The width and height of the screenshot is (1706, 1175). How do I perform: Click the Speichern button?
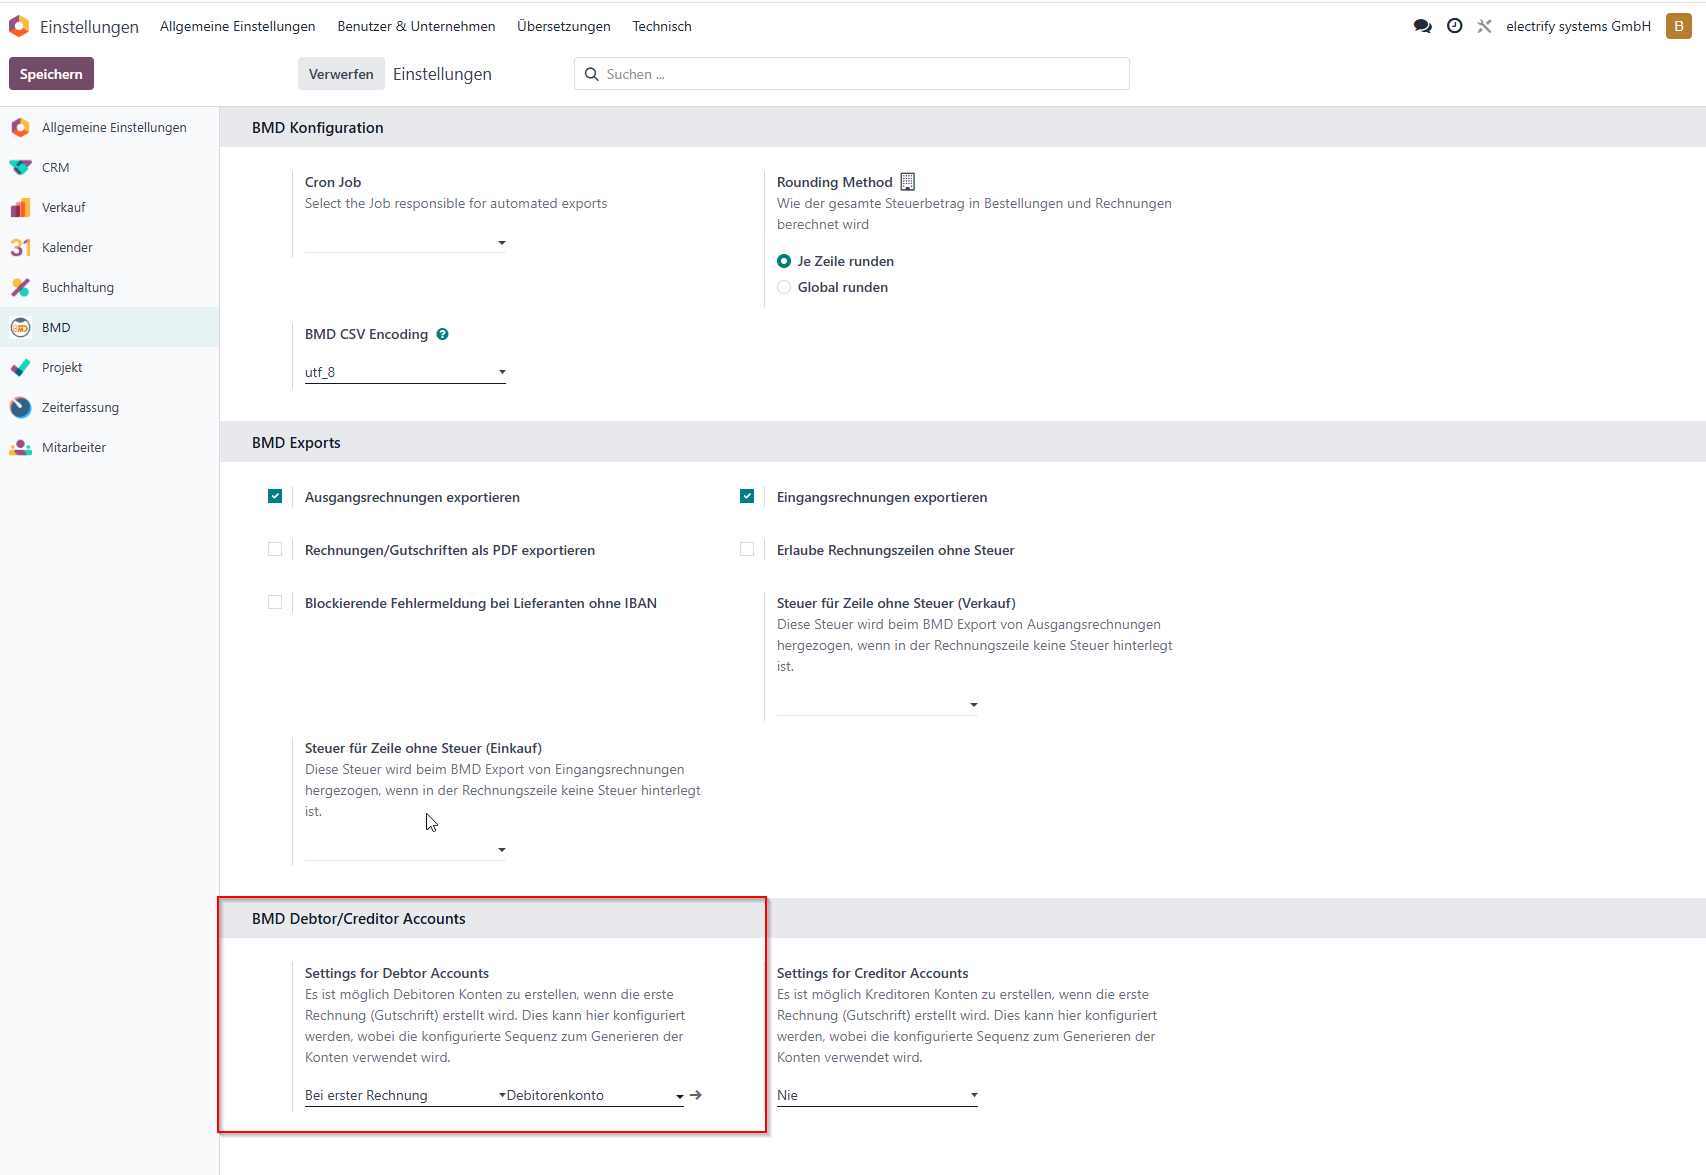coord(51,74)
